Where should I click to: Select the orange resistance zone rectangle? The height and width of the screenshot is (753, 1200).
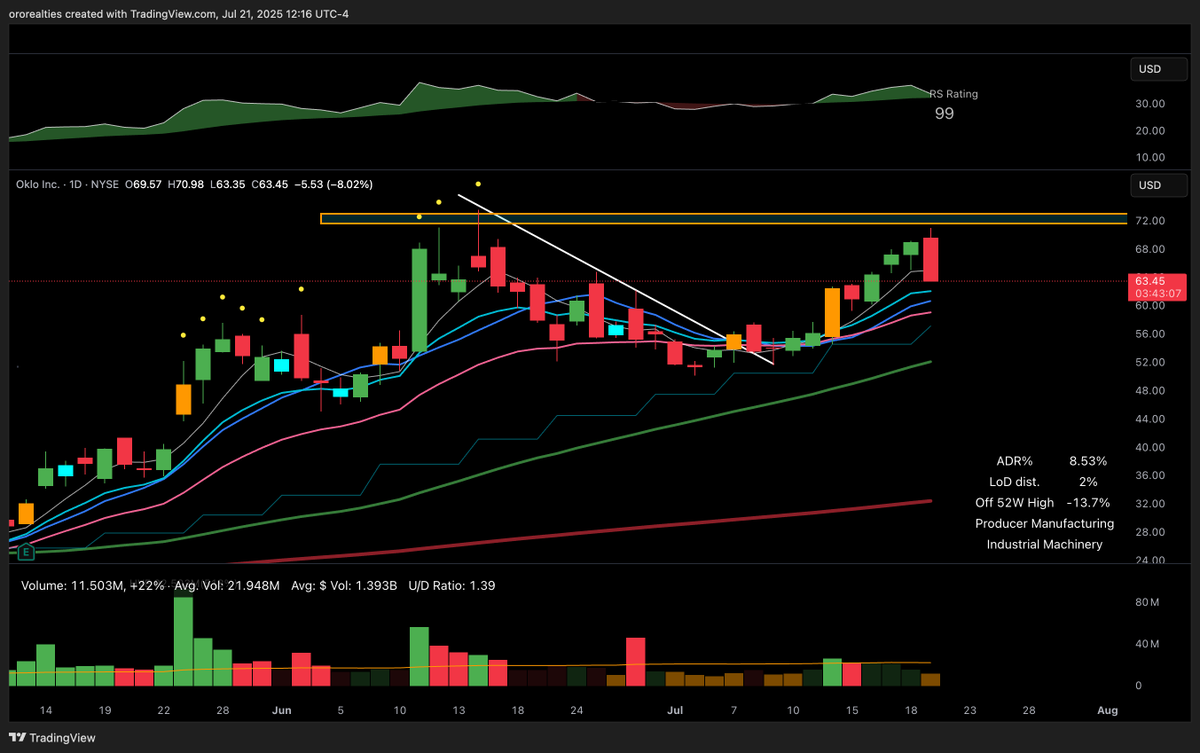tap(723, 218)
